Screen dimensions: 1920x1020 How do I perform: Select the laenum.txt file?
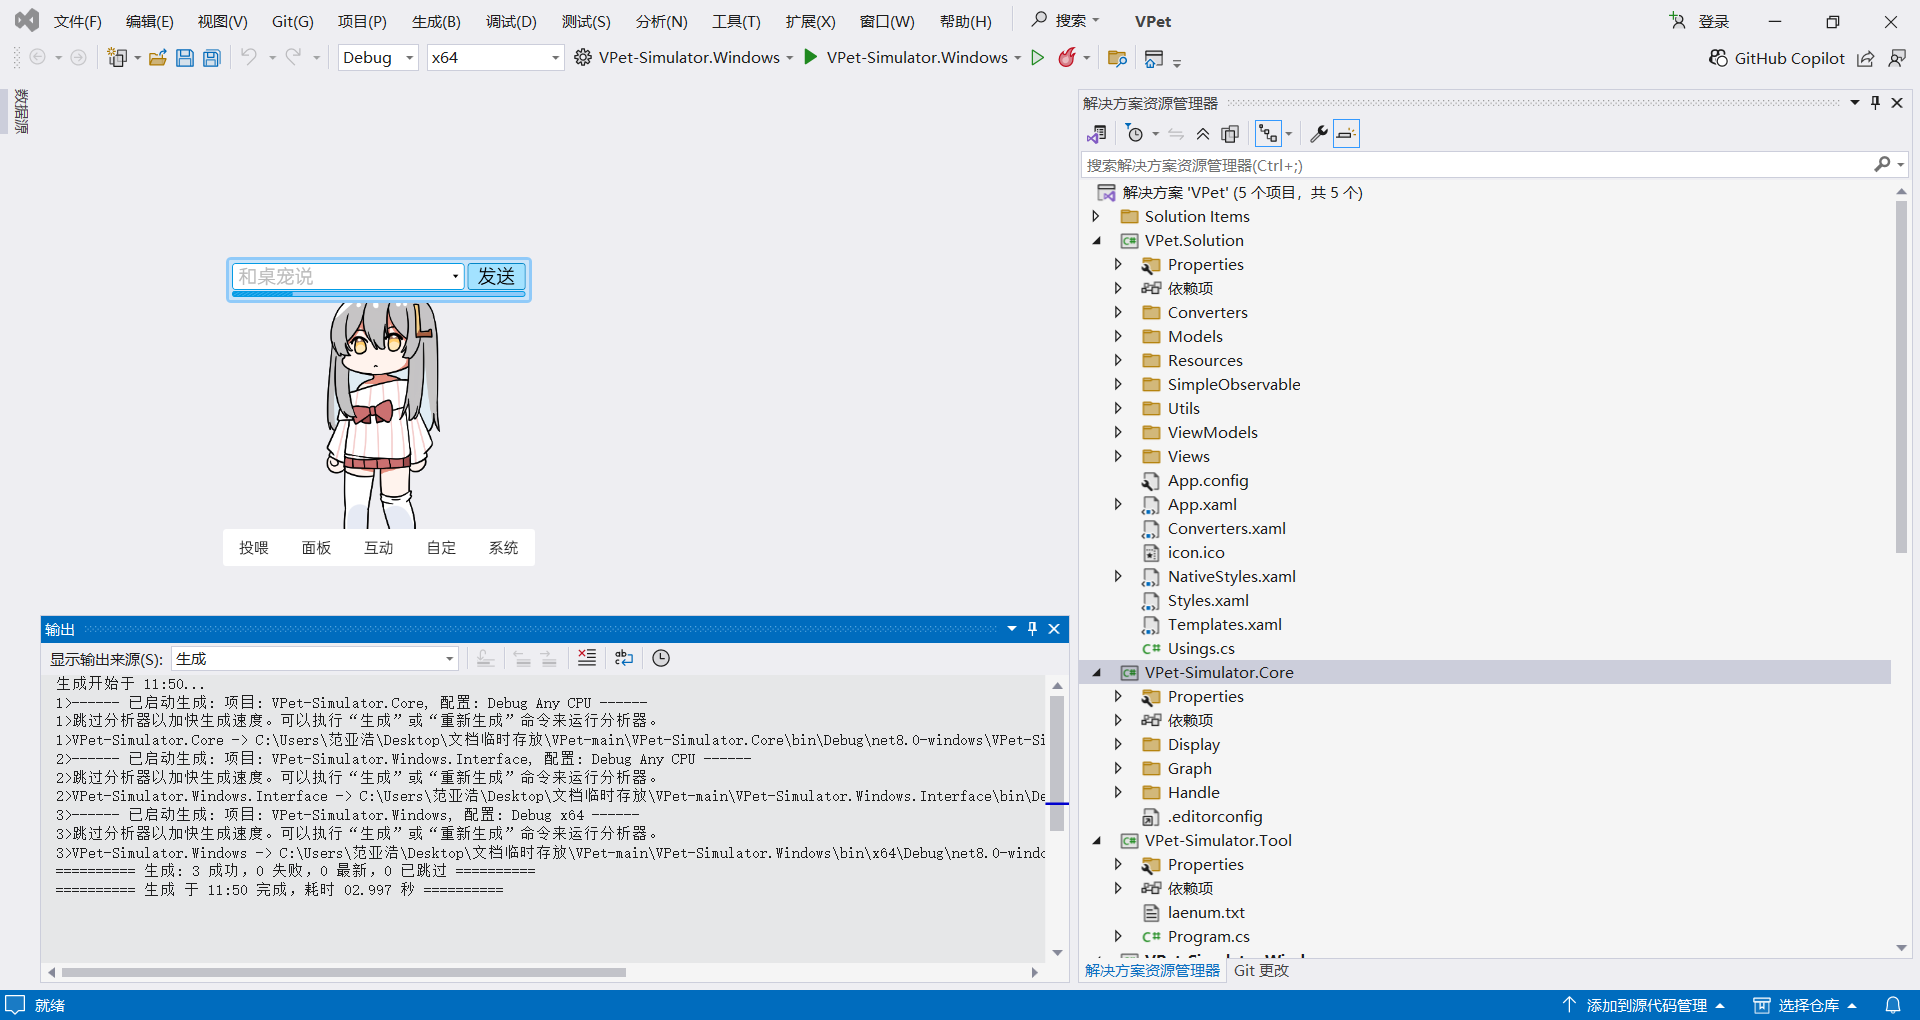point(1206,912)
